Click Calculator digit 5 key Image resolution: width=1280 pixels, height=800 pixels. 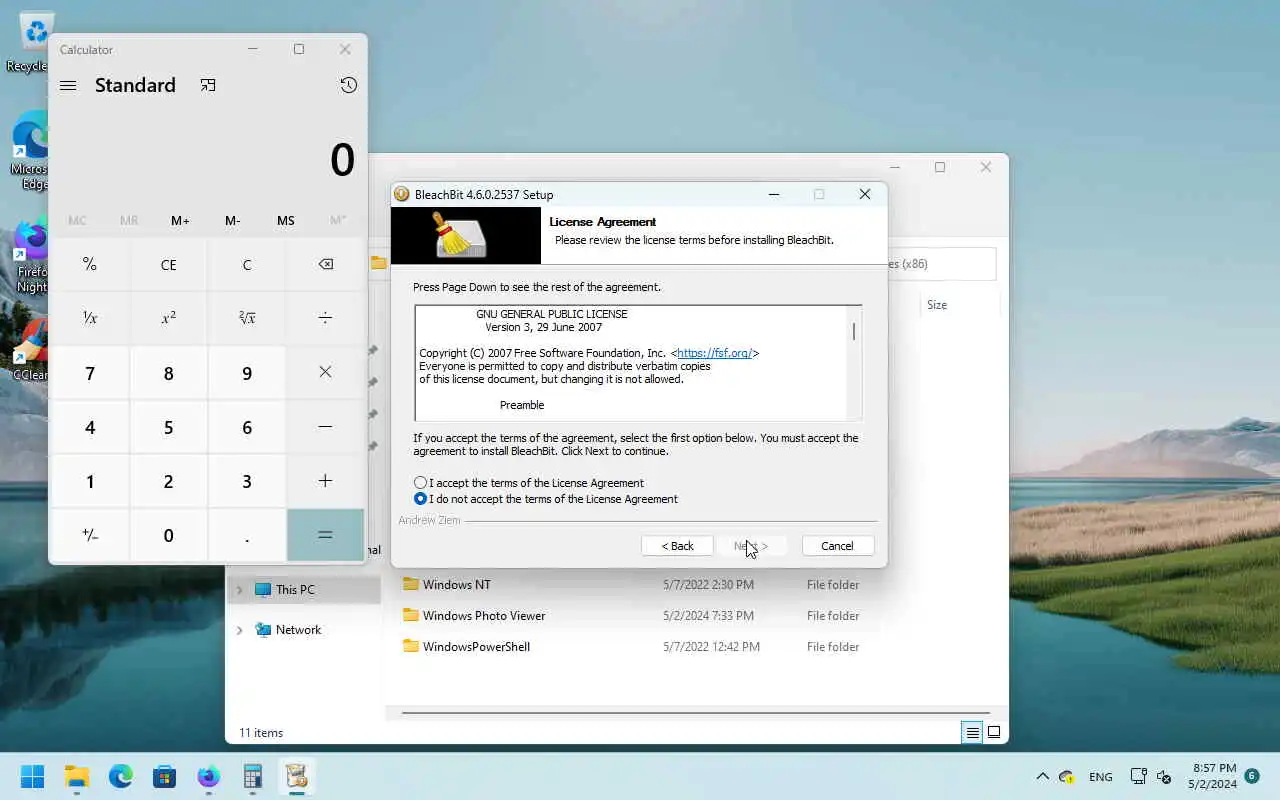tap(168, 427)
